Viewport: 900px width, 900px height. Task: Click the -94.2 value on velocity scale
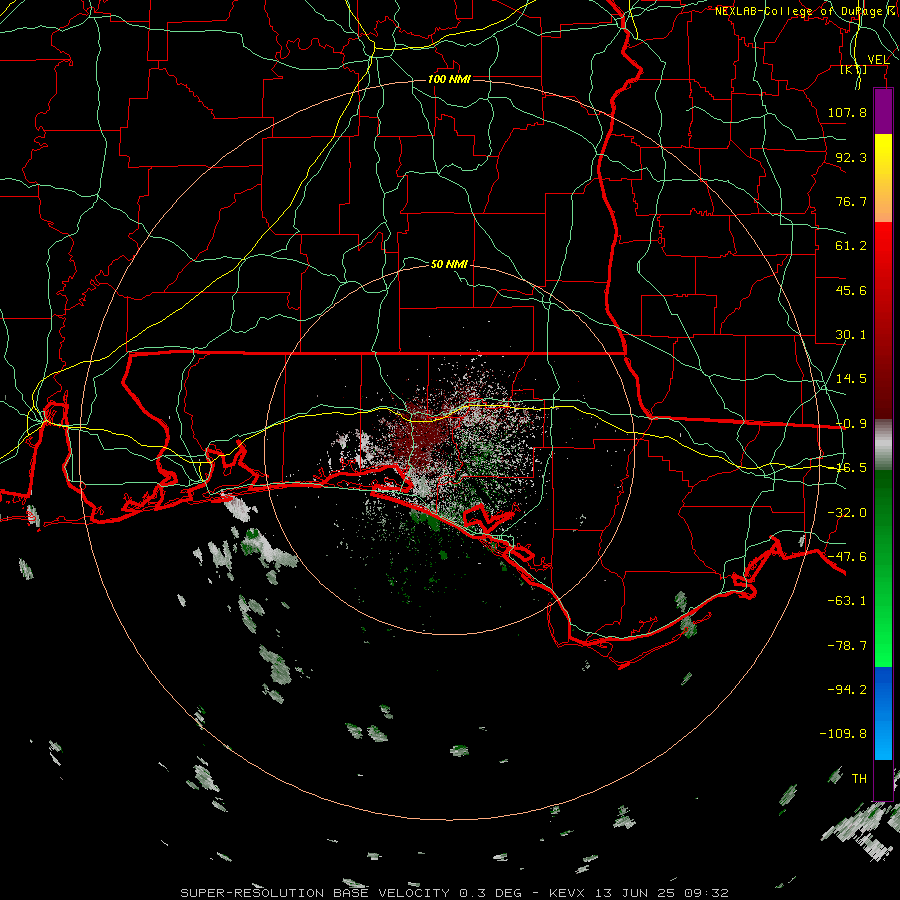pos(847,689)
